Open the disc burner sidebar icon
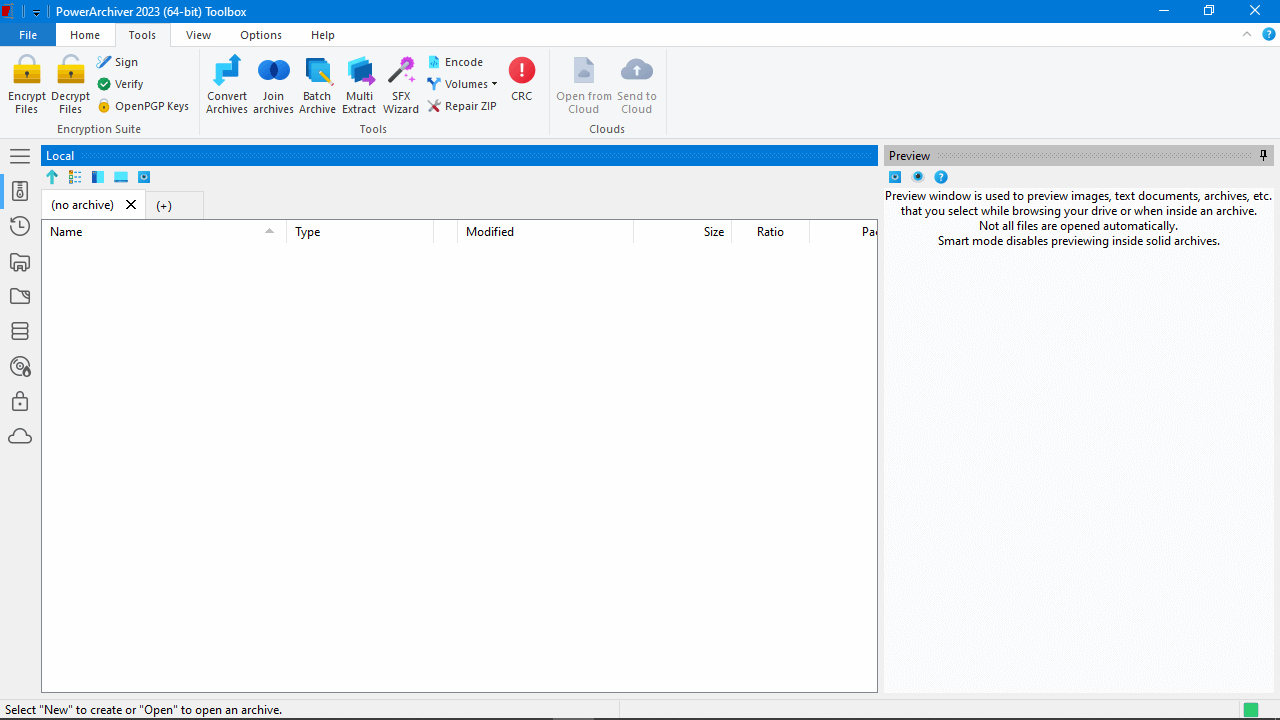1280x720 pixels. coord(20,367)
